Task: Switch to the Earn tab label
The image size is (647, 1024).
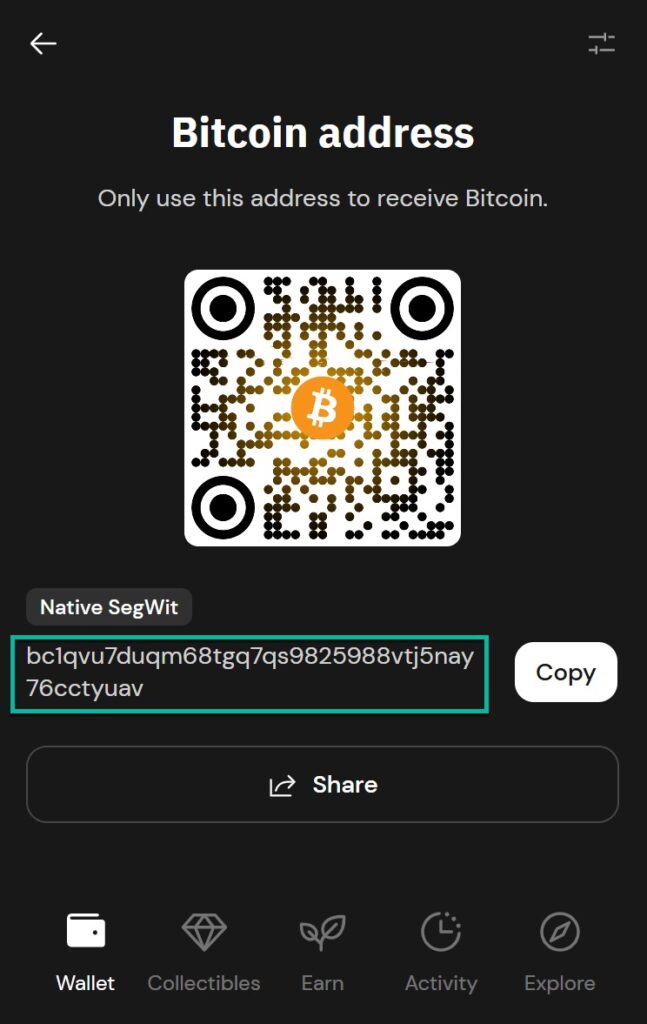Action: pyautogui.click(x=323, y=983)
